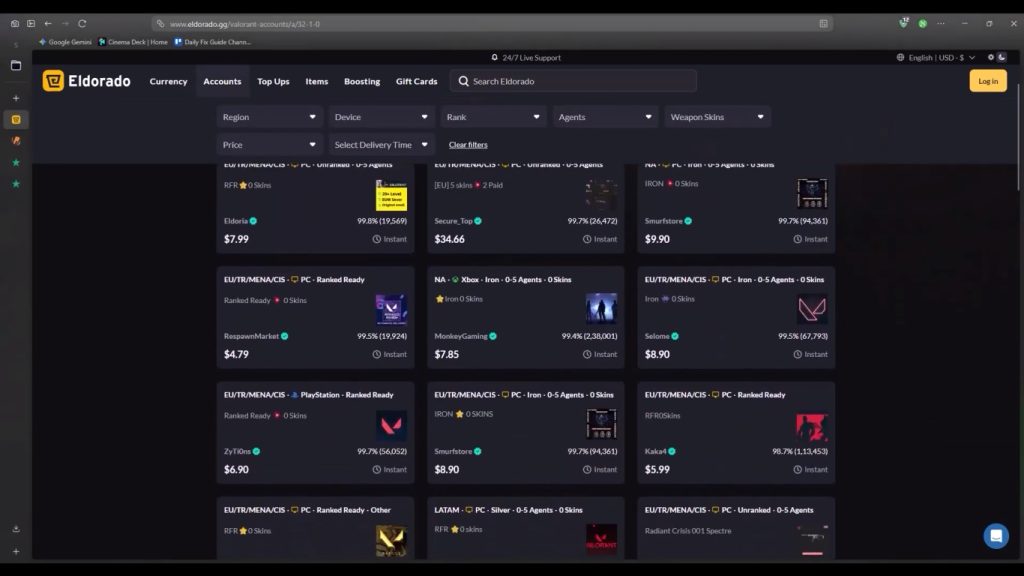Click the browser back arrow
1024x576 pixels.
tap(48, 24)
